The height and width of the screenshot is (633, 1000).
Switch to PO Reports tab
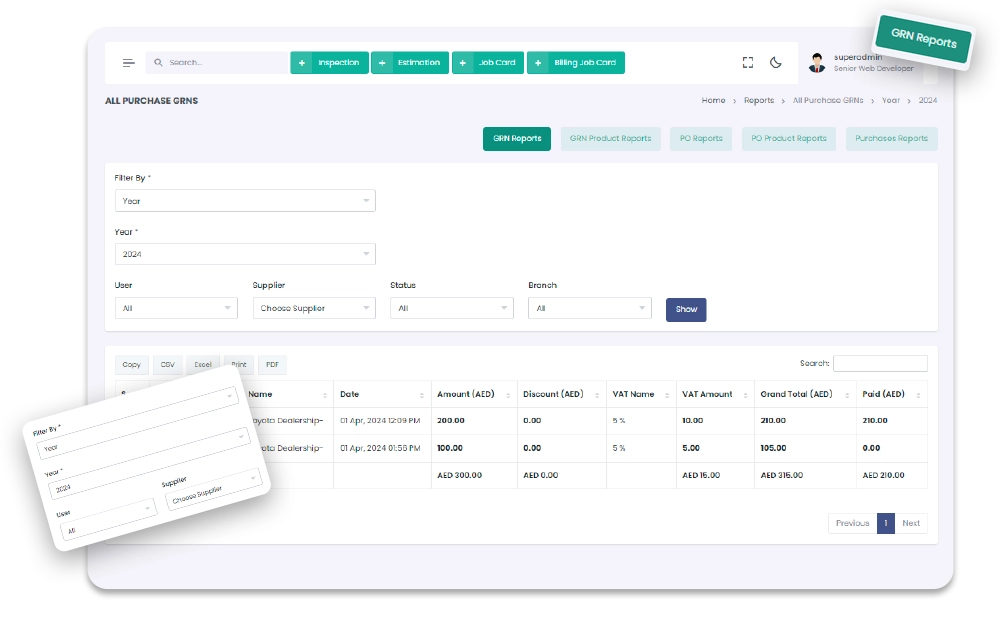701,138
